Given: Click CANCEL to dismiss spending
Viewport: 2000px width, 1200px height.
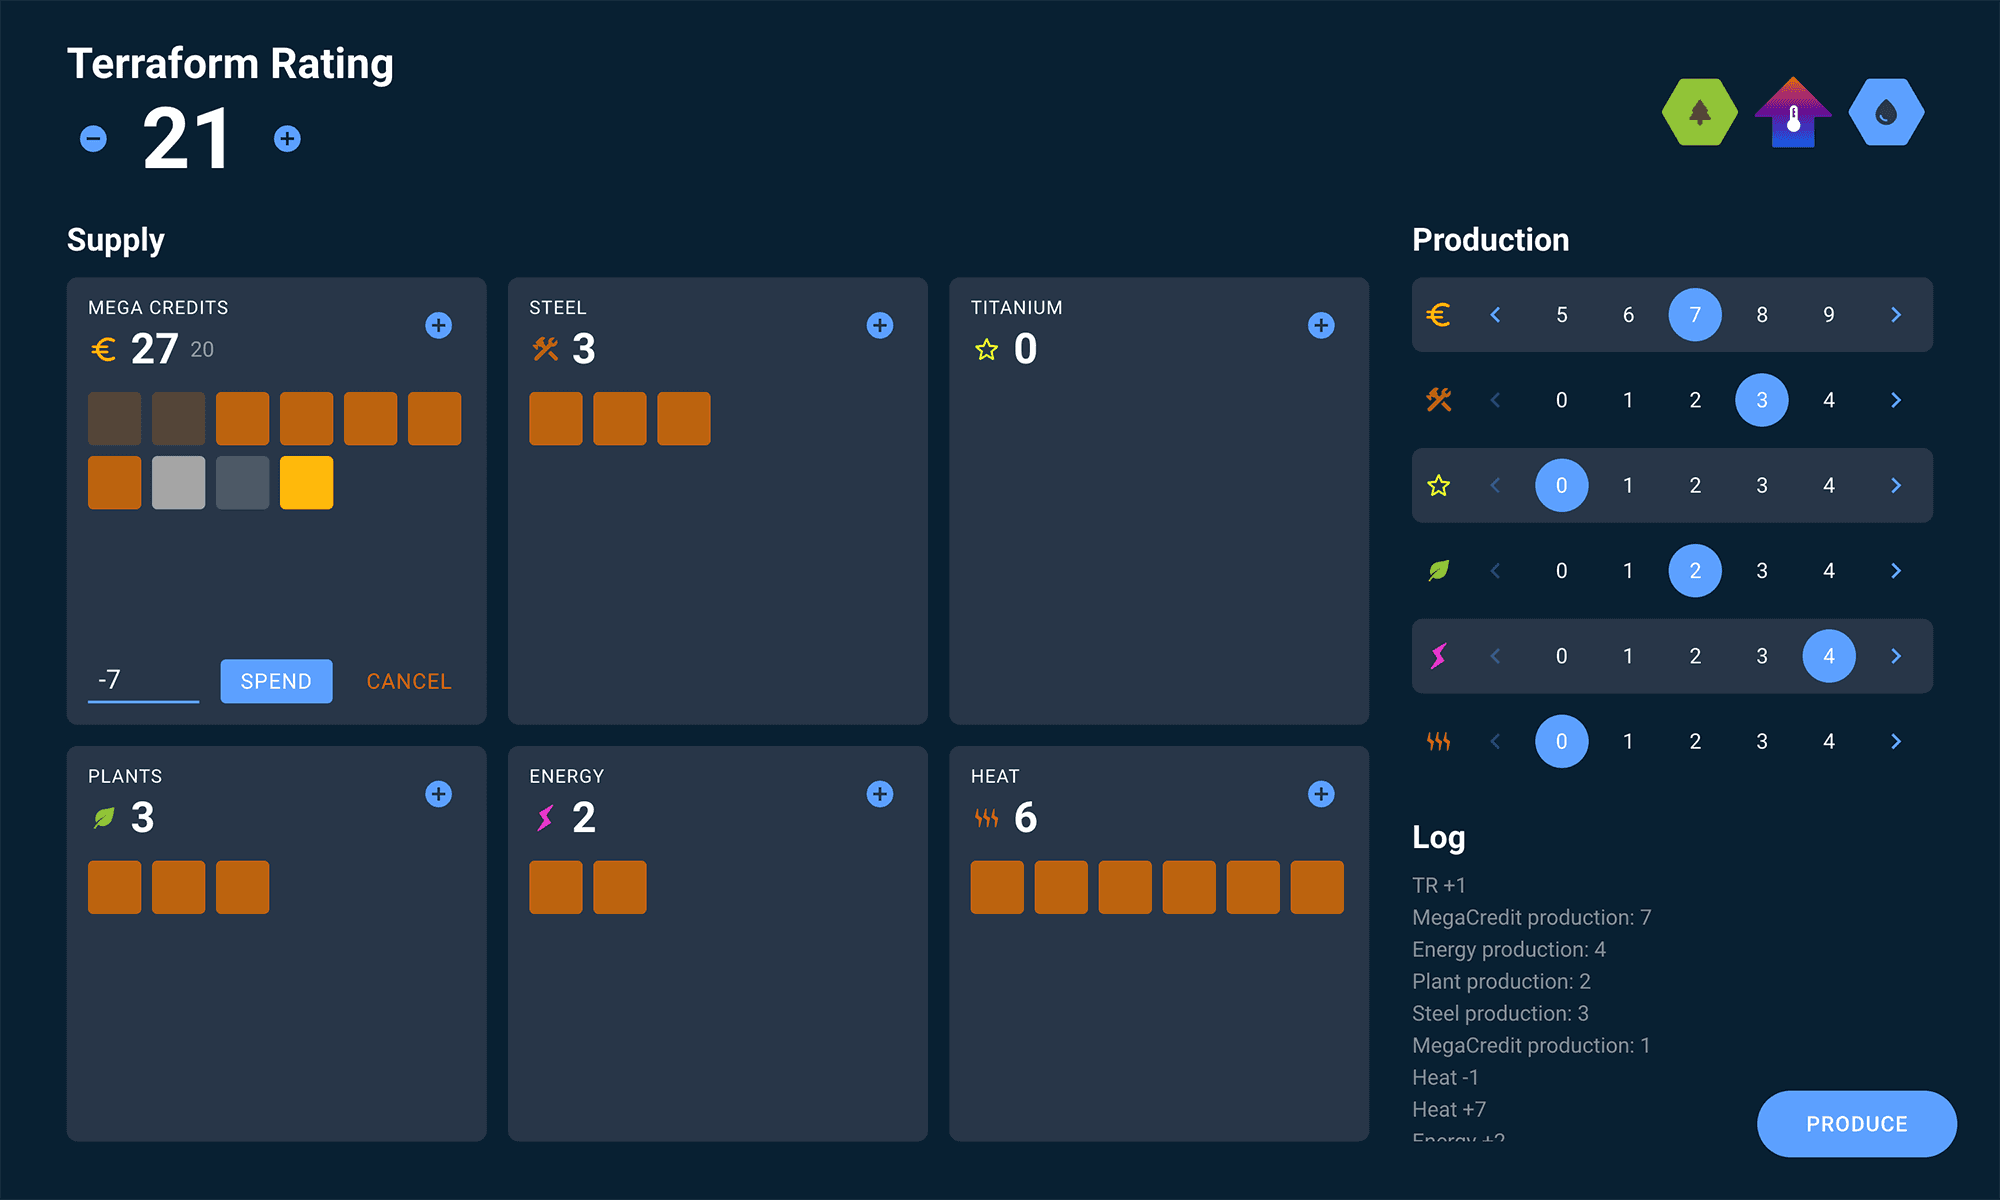Looking at the screenshot, I should tap(407, 681).
